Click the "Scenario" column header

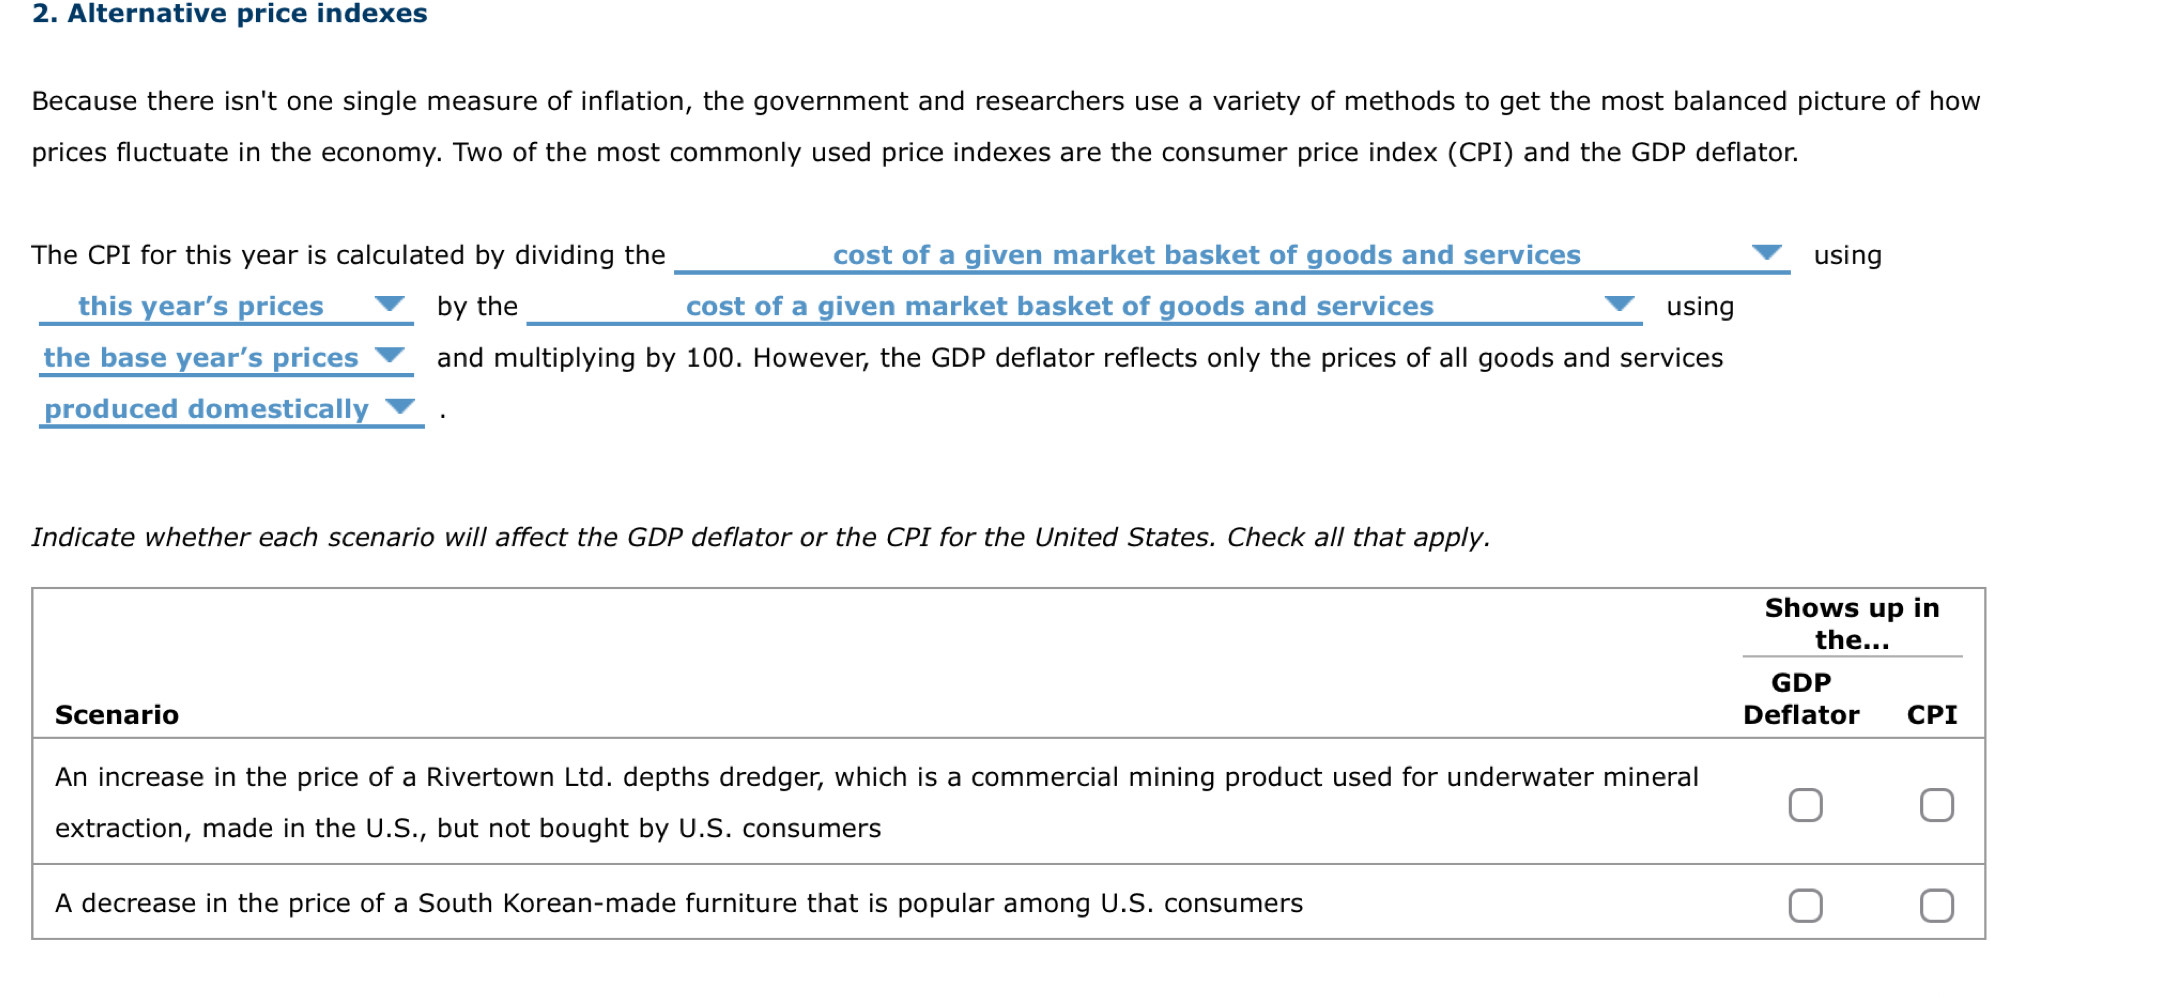coord(117,714)
